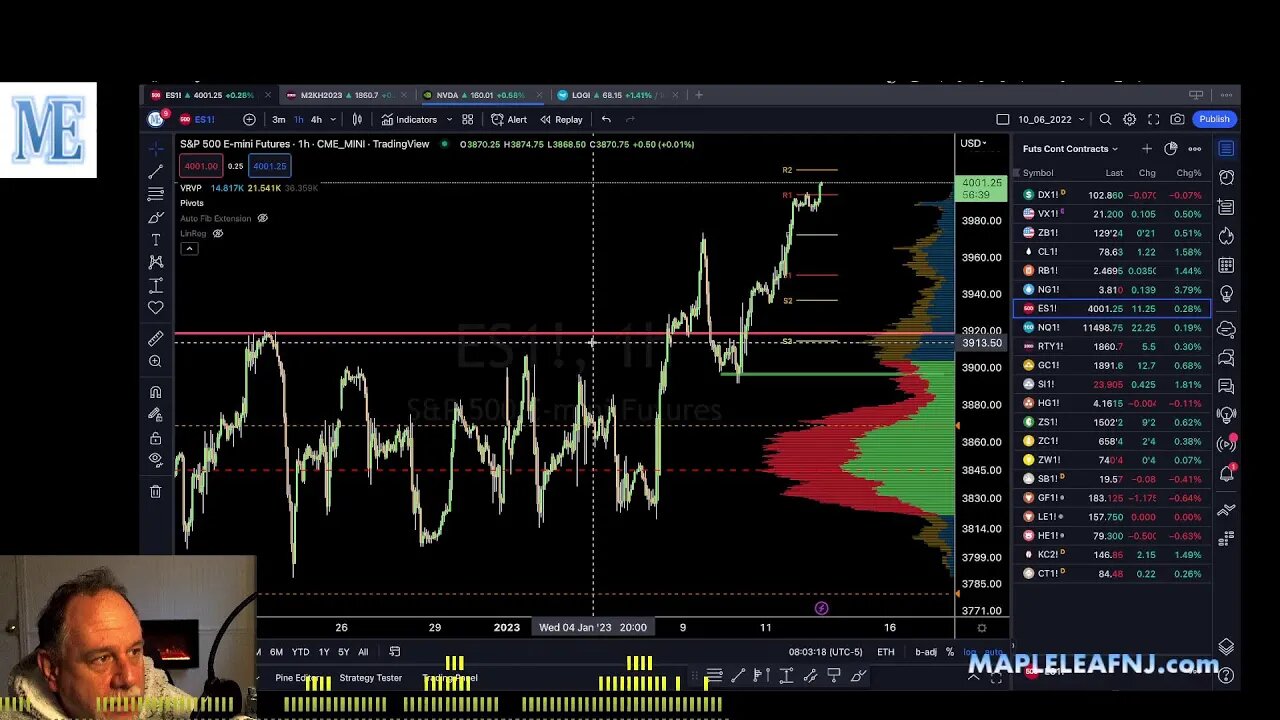1280x720 pixels.
Task: Open the prediction and measurement tools
Action: 156,285
